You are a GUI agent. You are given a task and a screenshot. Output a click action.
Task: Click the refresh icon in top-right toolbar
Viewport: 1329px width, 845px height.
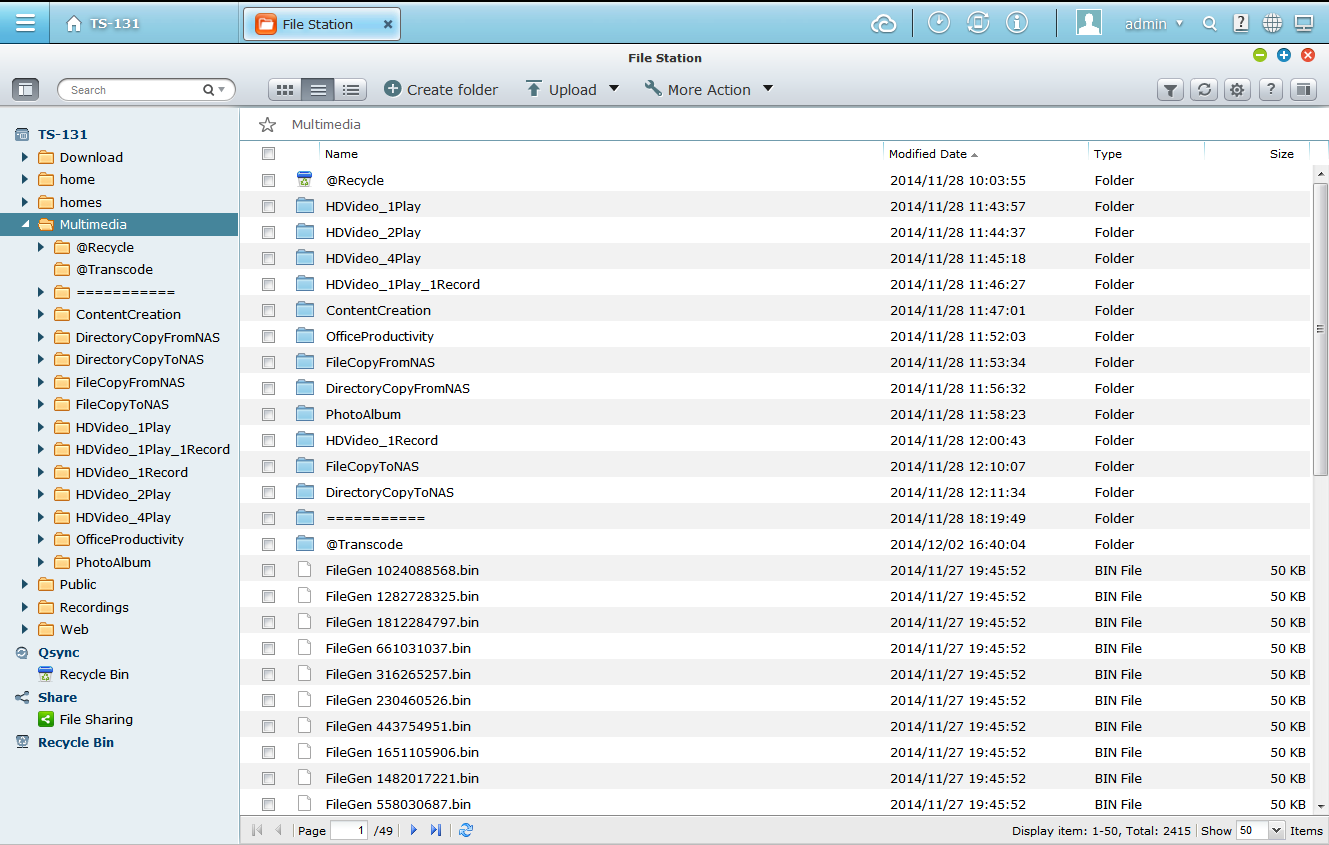coord(1205,90)
